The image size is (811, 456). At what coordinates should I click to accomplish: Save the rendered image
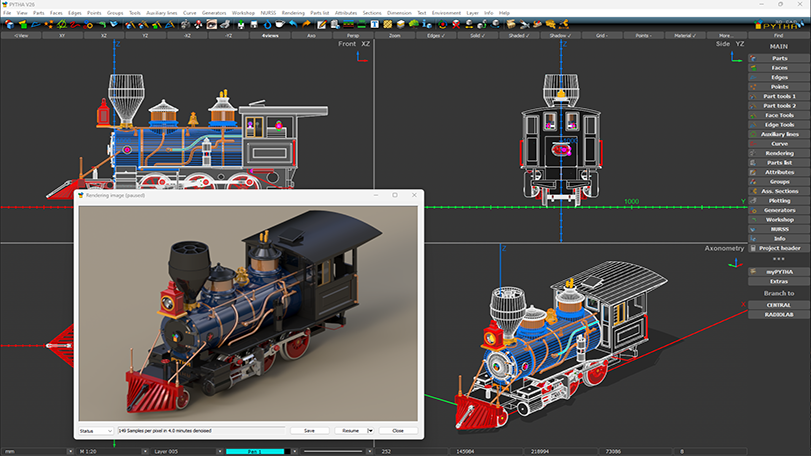[x=309, y=430]
